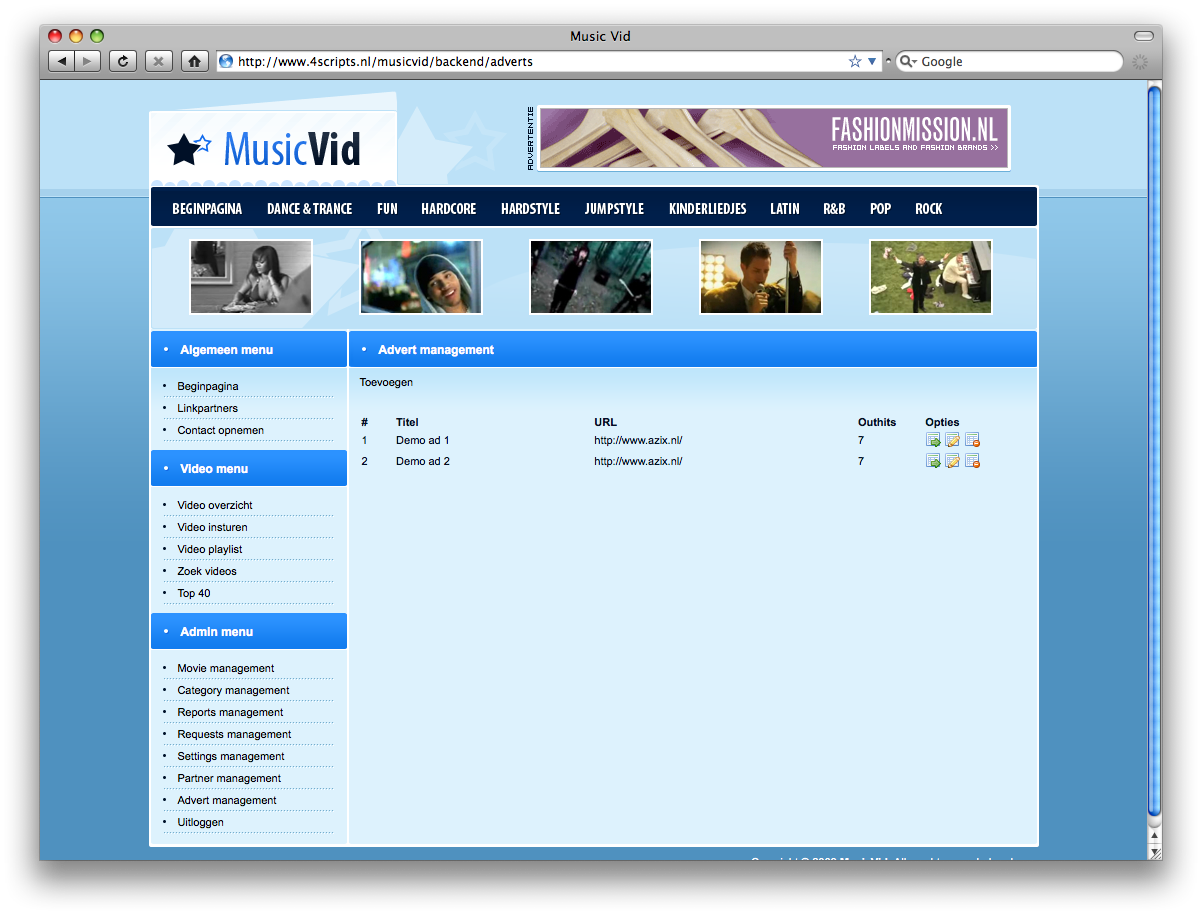Click the dark street dancers video thumbnail
1202x915 pixels.
point(591,277)
